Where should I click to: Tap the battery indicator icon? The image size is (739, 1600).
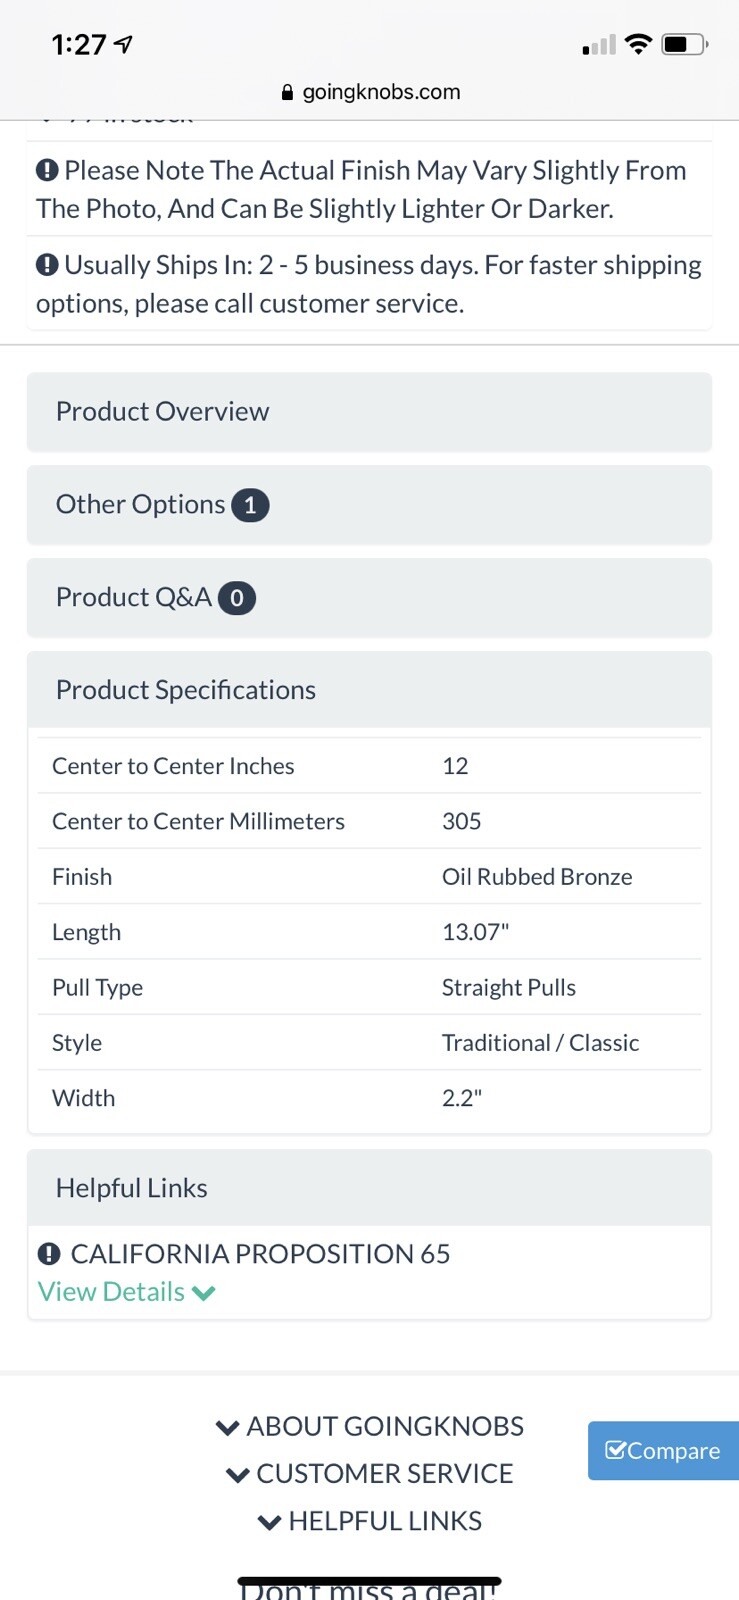[685, 44]
